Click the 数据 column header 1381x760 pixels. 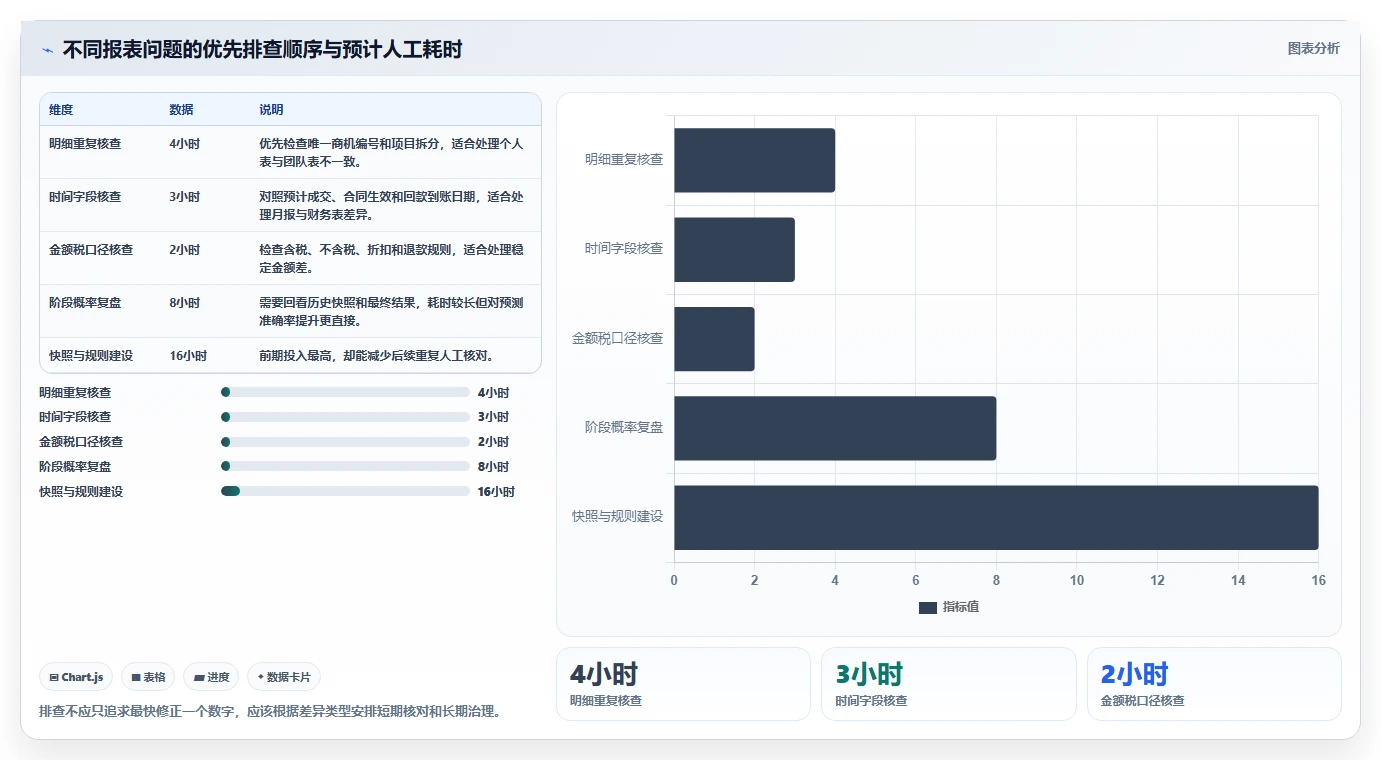point(182,110)
